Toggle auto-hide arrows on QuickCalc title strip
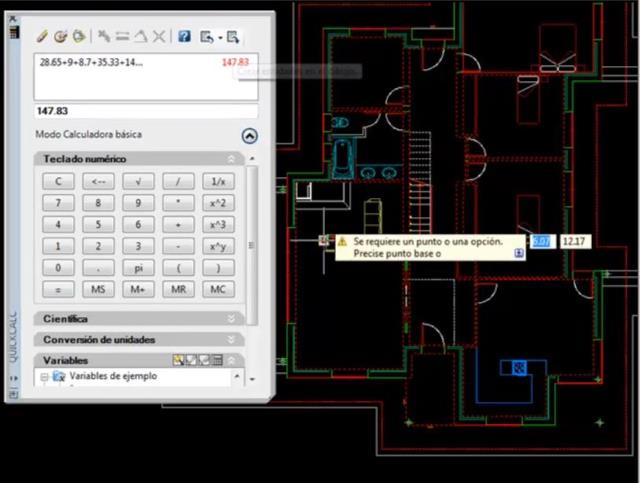This screenshot has height=483, width=640. 13,378
